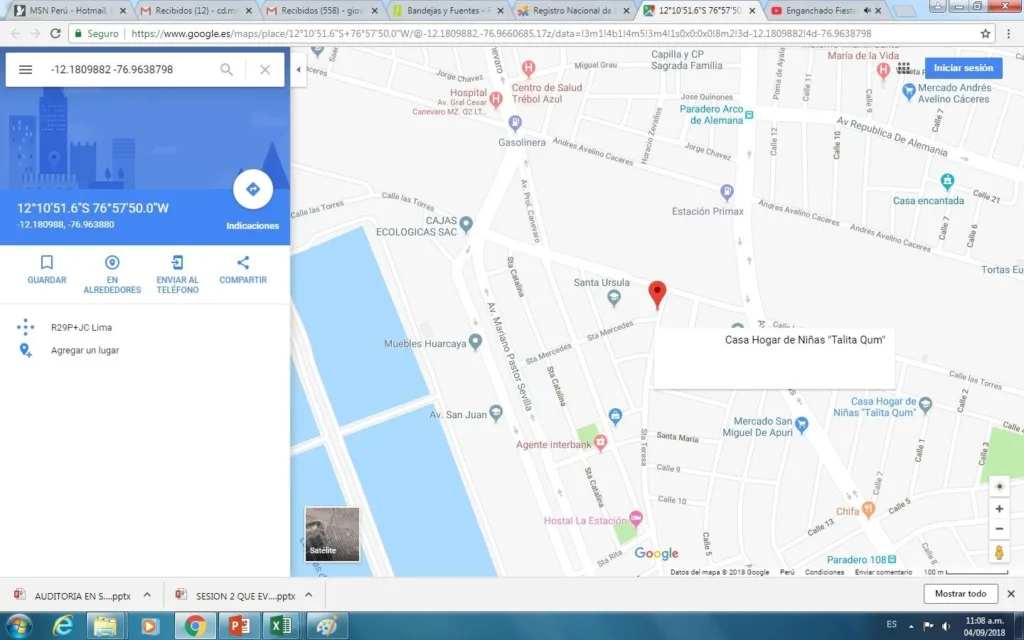Screen dimensions: 1024x640
Task: Open Internet Explorer from taskbar
Action: pyautogui.click(x=63, y=626)
